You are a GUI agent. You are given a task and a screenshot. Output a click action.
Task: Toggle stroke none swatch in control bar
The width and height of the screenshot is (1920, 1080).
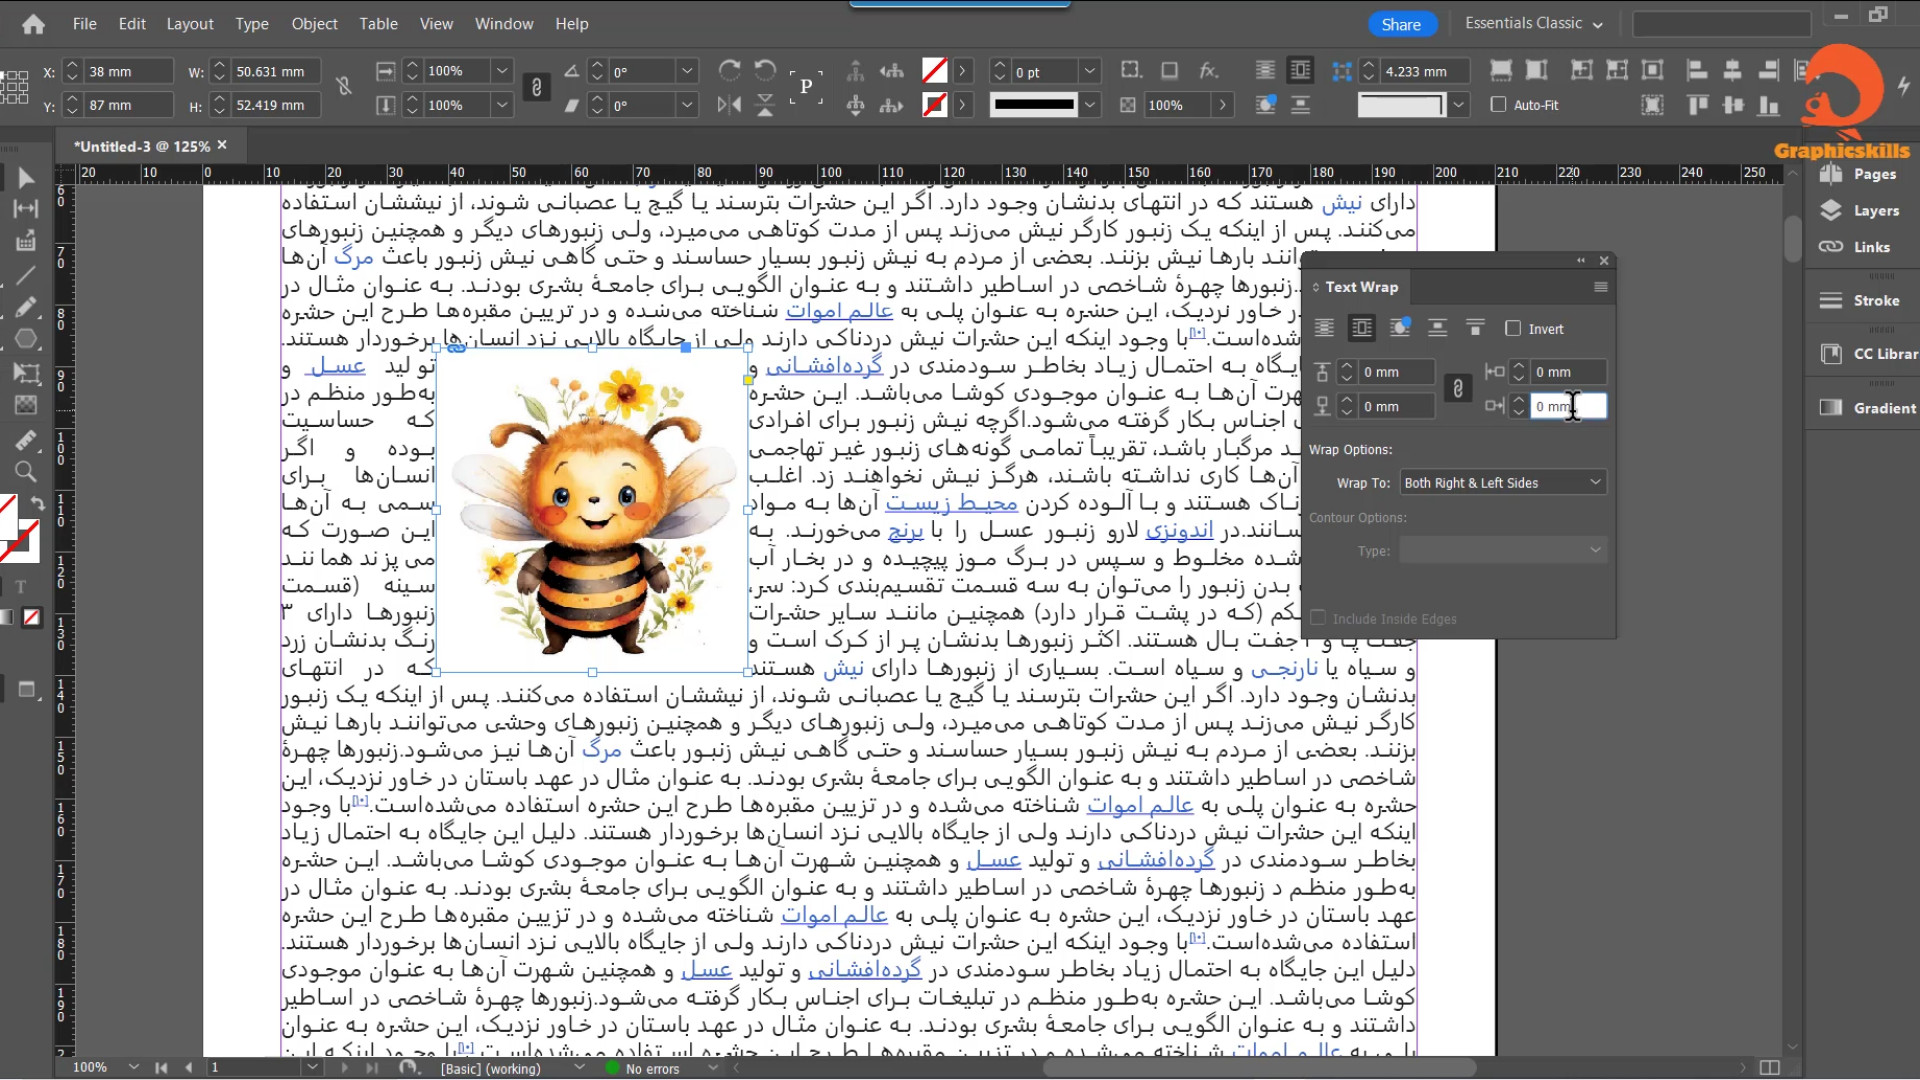[934, 105]
